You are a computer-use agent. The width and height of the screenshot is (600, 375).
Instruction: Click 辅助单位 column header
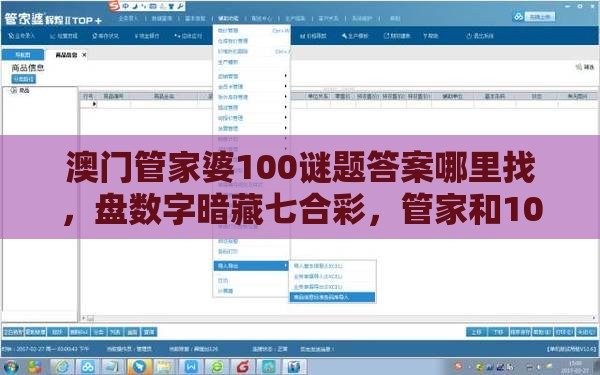tap(452, 96)
